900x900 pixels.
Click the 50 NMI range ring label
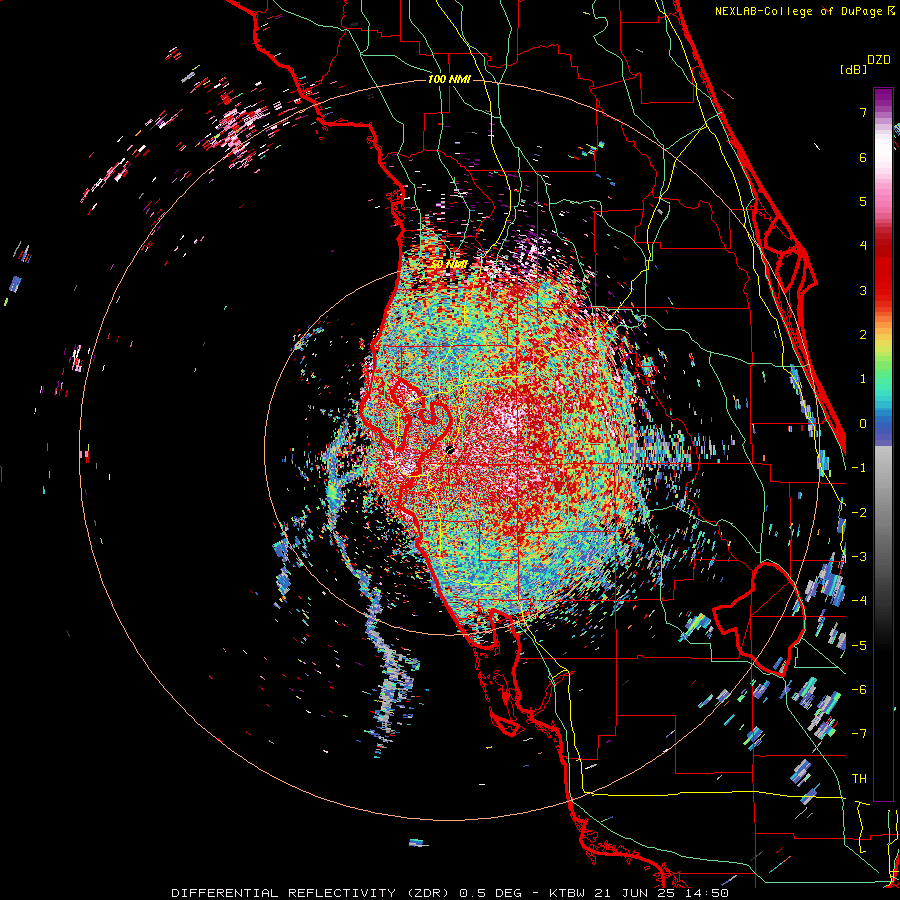pyautogui.click(x=449, y=264)
